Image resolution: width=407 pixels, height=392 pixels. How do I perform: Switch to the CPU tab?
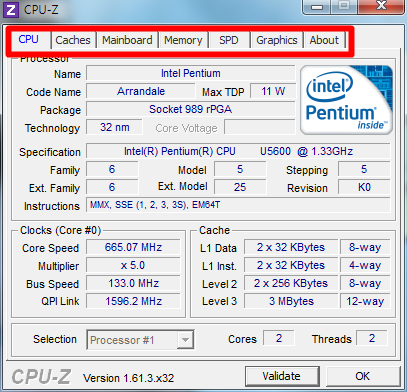click(29, 39)
